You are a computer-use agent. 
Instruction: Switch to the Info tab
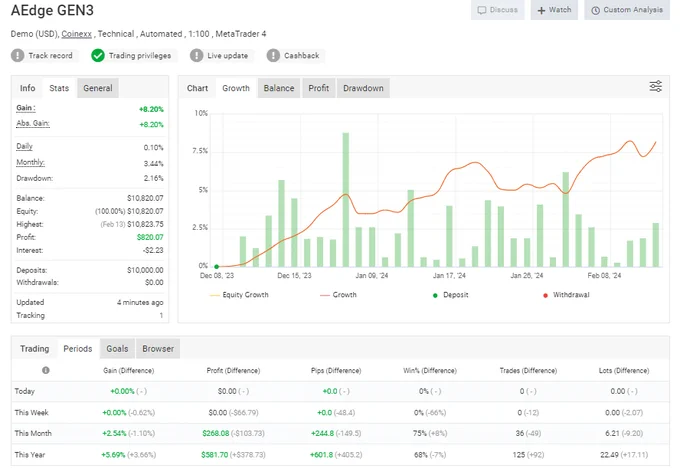tap(27, 88)
